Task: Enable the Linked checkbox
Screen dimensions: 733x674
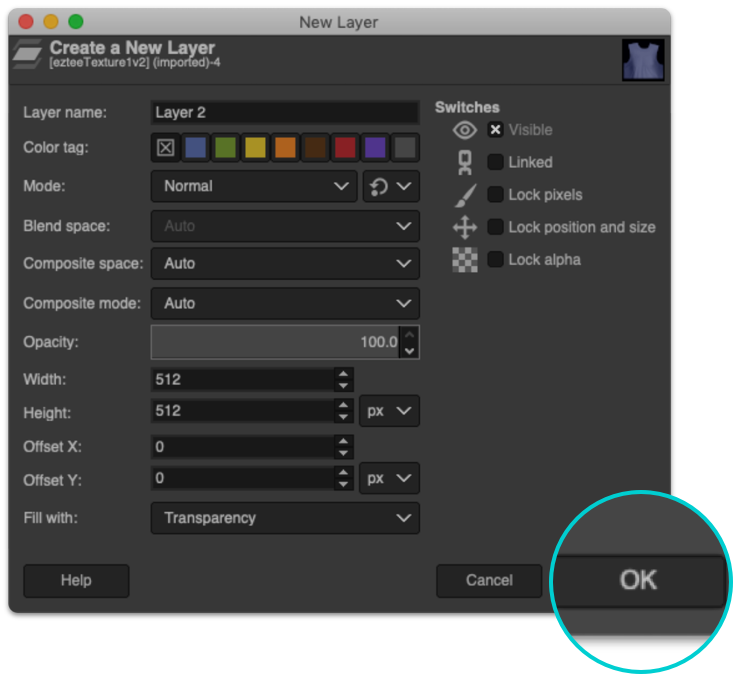Action: [x=495, y=162]
